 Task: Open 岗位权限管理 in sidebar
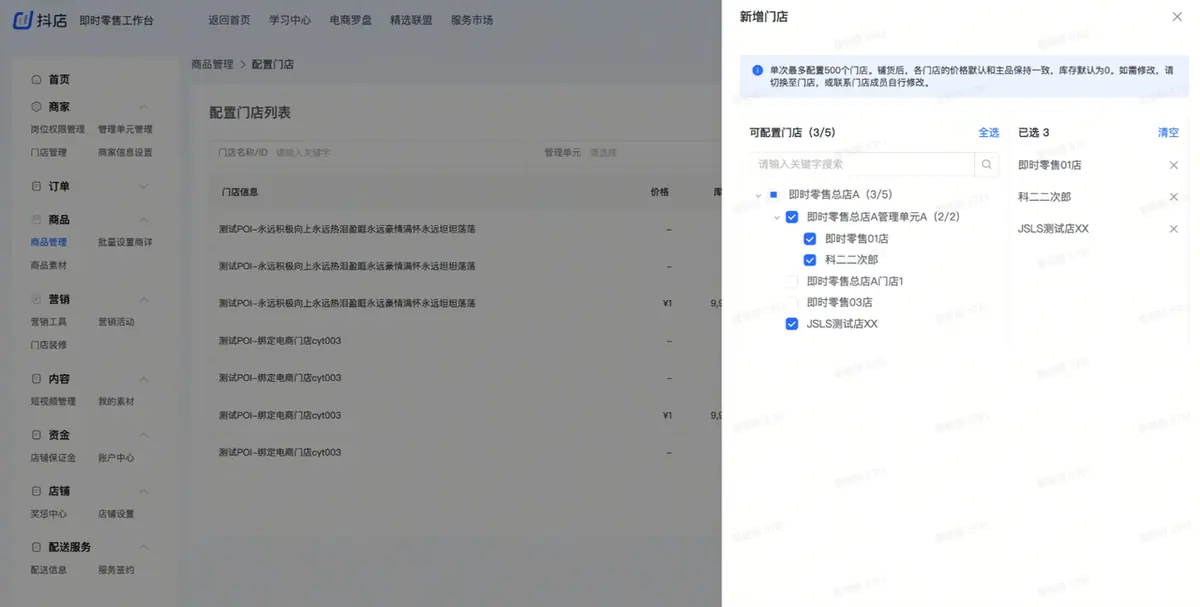point(58,129)
